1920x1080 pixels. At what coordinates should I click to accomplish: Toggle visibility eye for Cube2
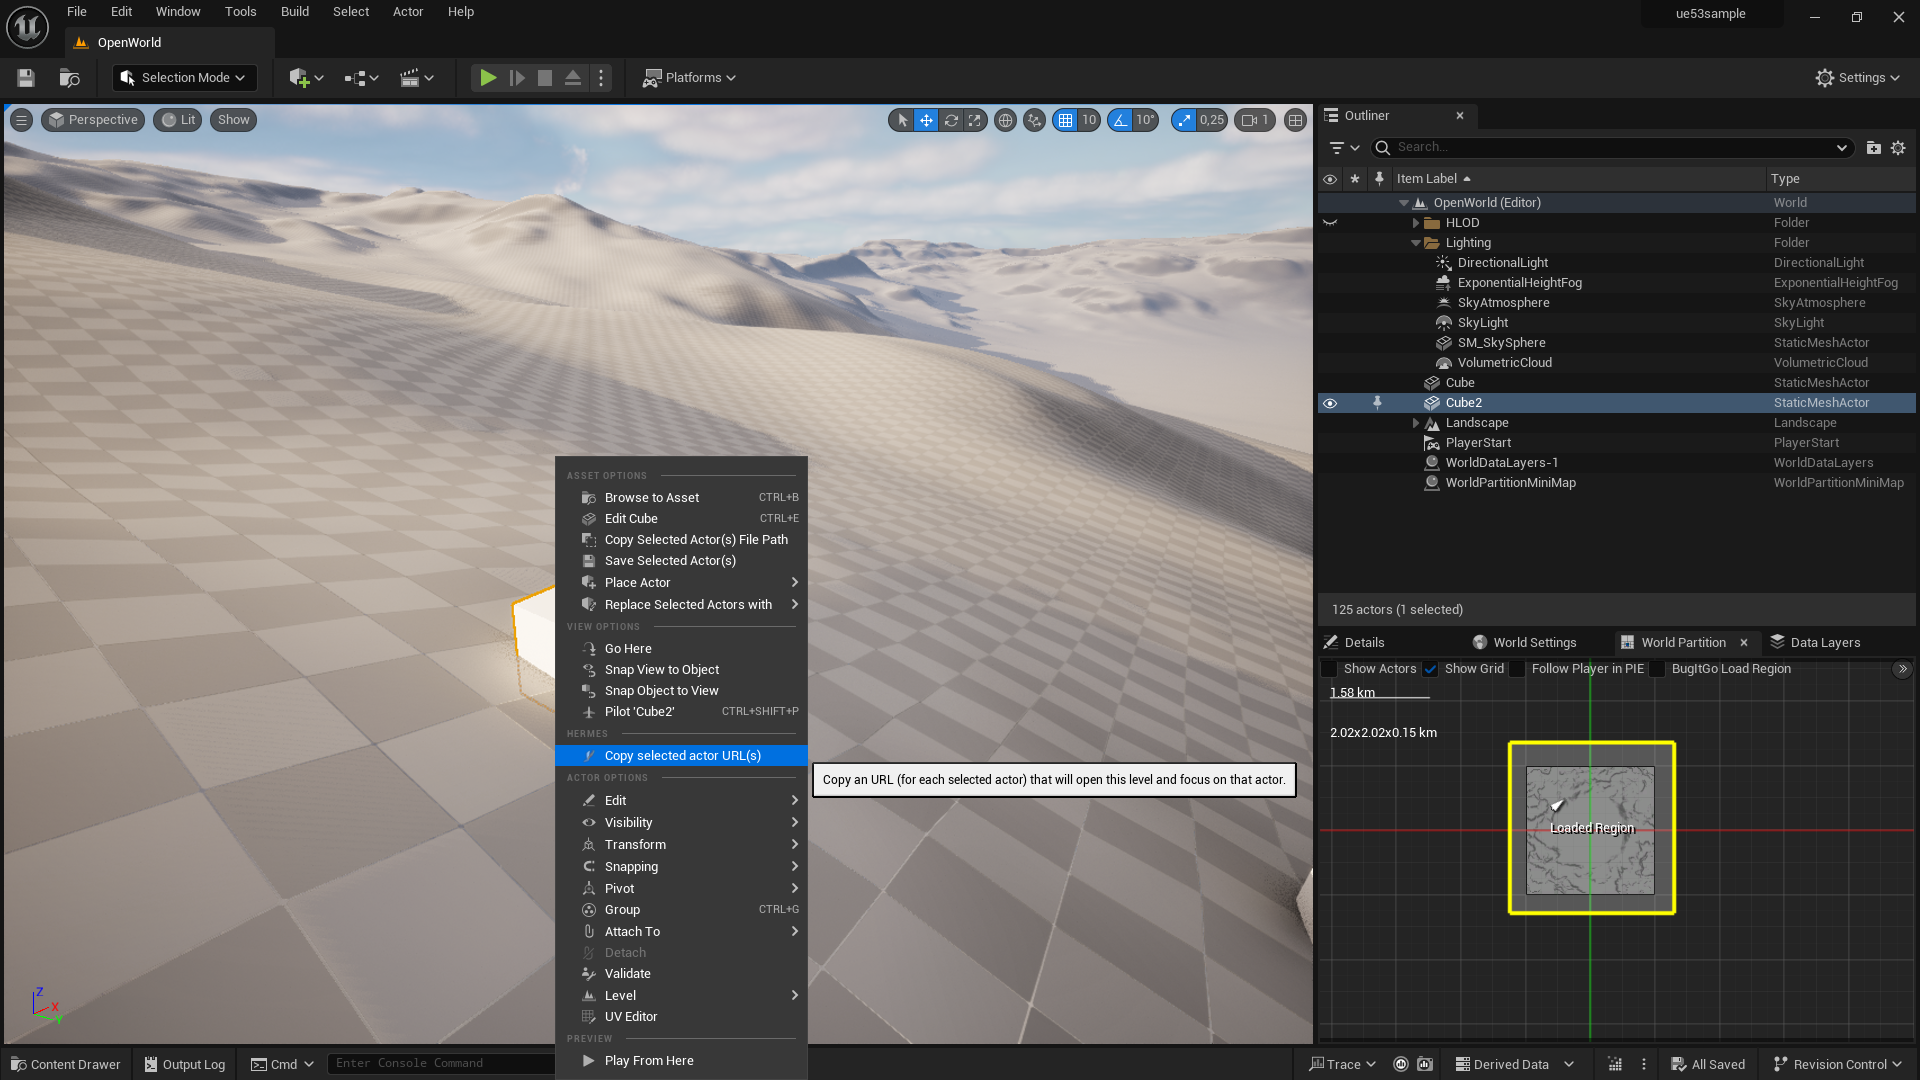(1330, 403)
